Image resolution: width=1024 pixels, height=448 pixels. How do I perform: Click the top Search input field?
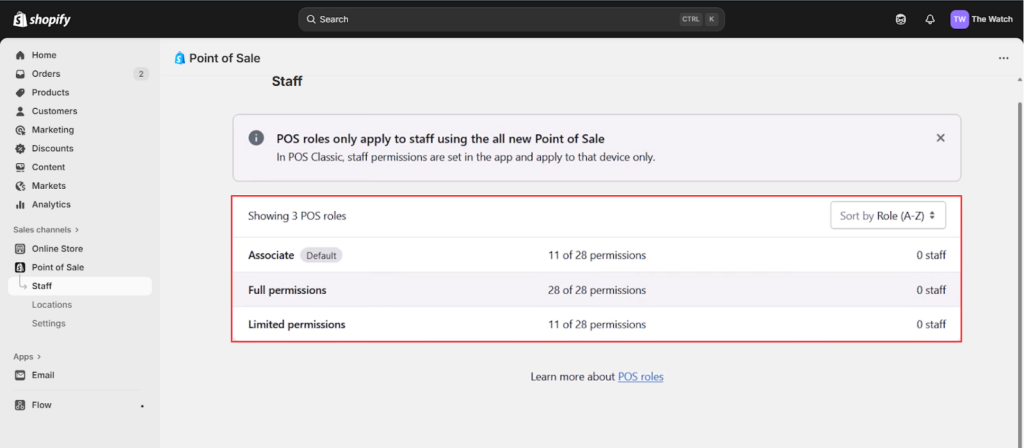click(x=490, y=19)
